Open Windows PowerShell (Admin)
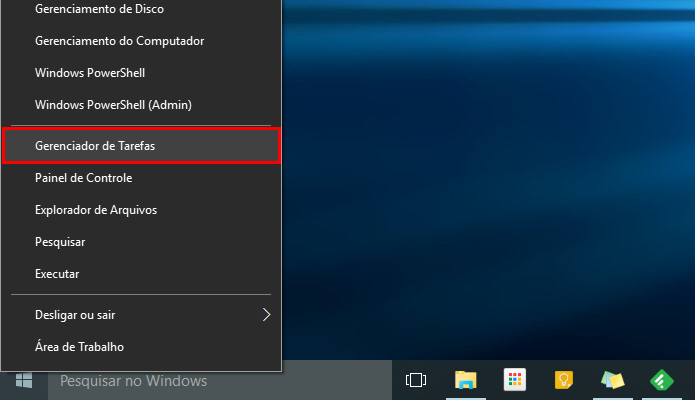This screenshot has width=695, height=400. pos(141,105)
